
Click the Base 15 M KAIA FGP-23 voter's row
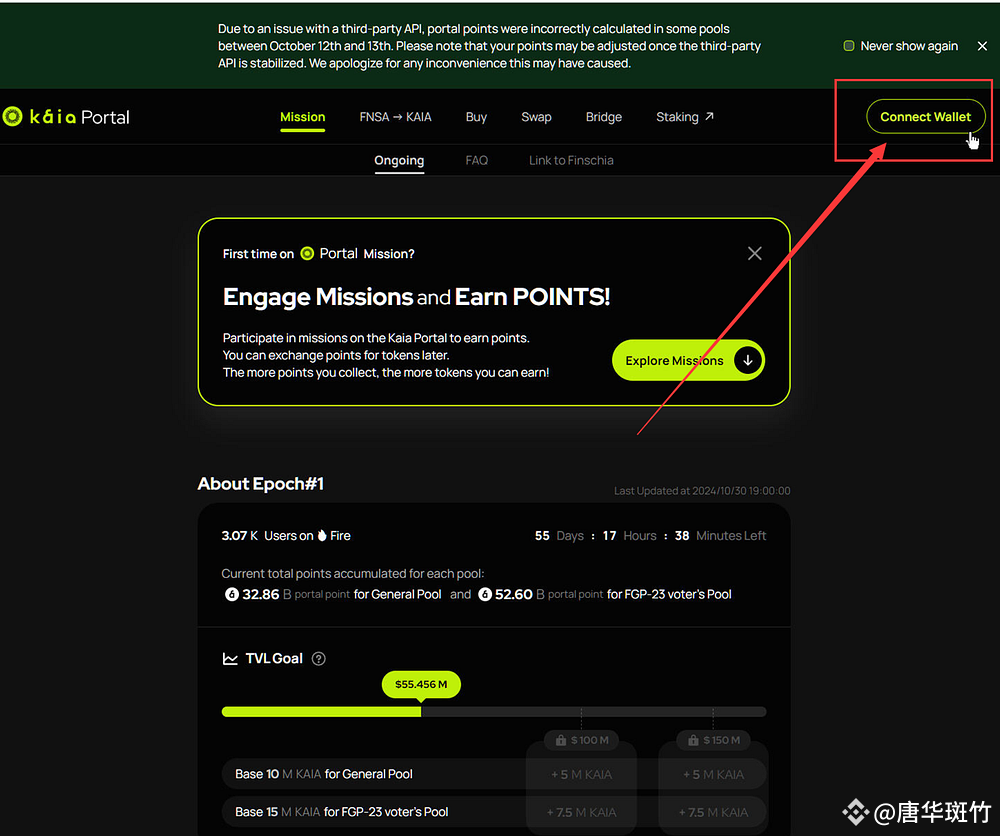pyautogui.click(x=494, y=812)
